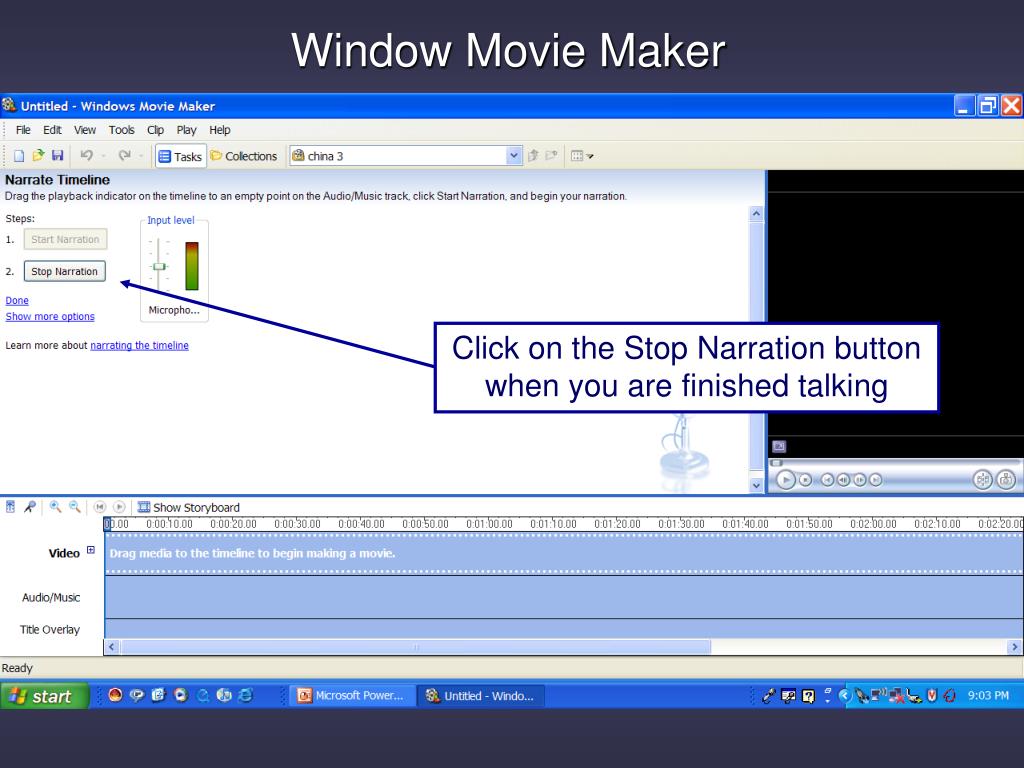1024x768 pixels.
Task: Click the timeline horizontal scrollbar thumb
Action: pos(415,647)
